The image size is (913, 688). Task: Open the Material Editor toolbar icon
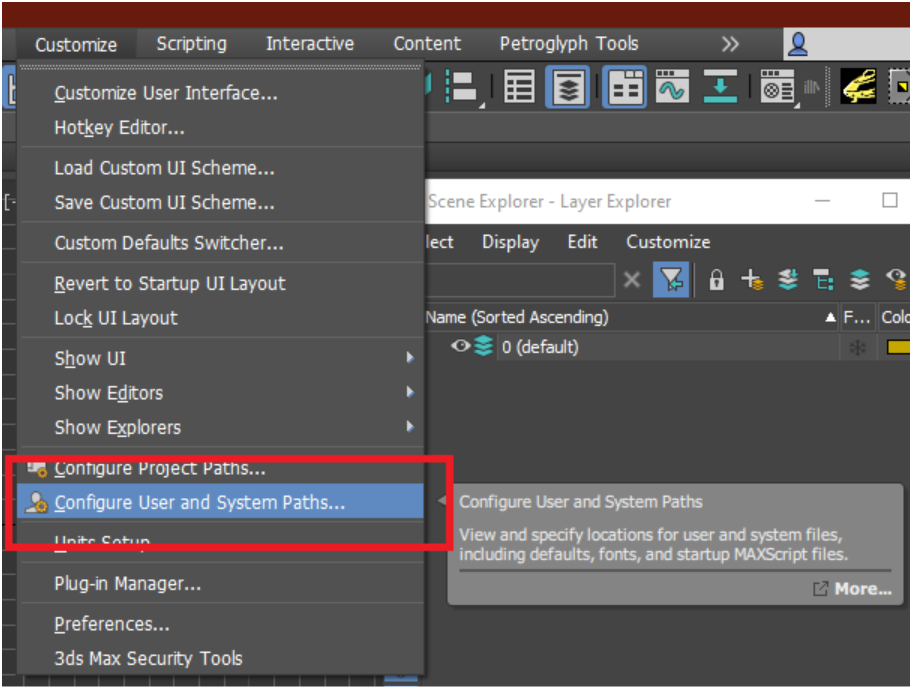(x=777, y=87)
